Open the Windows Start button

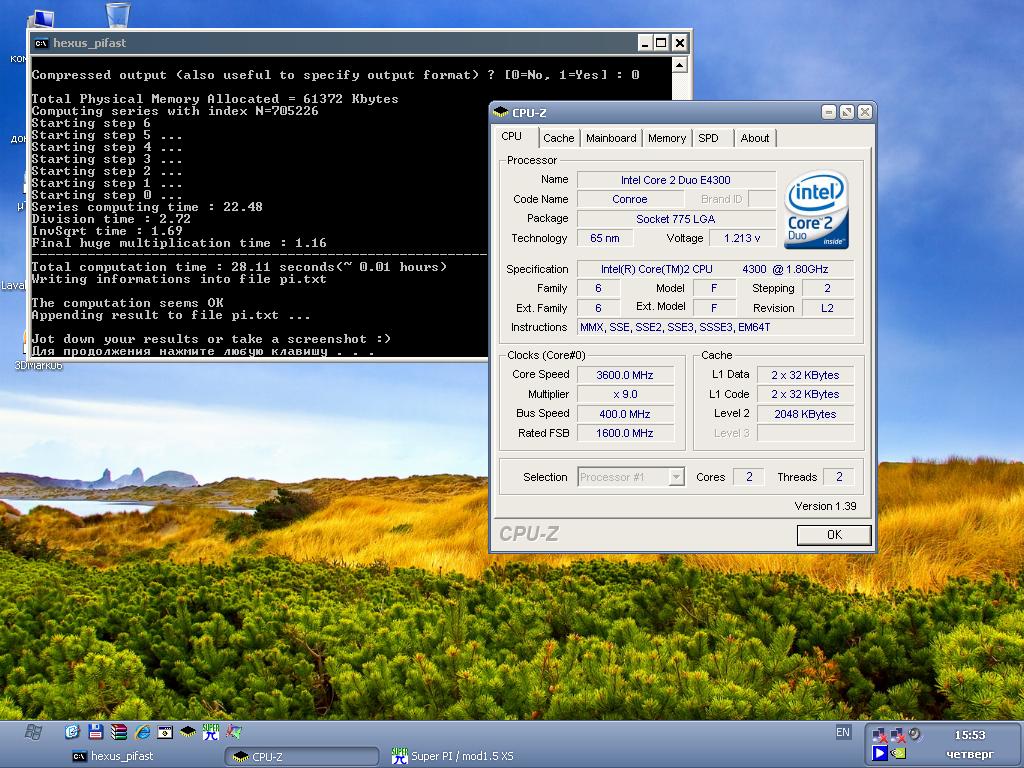33,732
